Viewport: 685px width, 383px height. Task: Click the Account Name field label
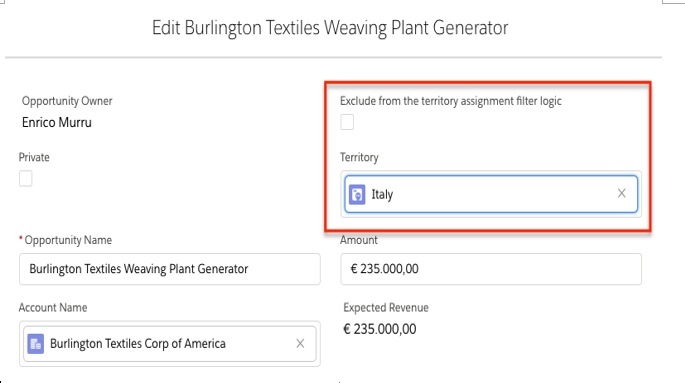tap(53, 308)
